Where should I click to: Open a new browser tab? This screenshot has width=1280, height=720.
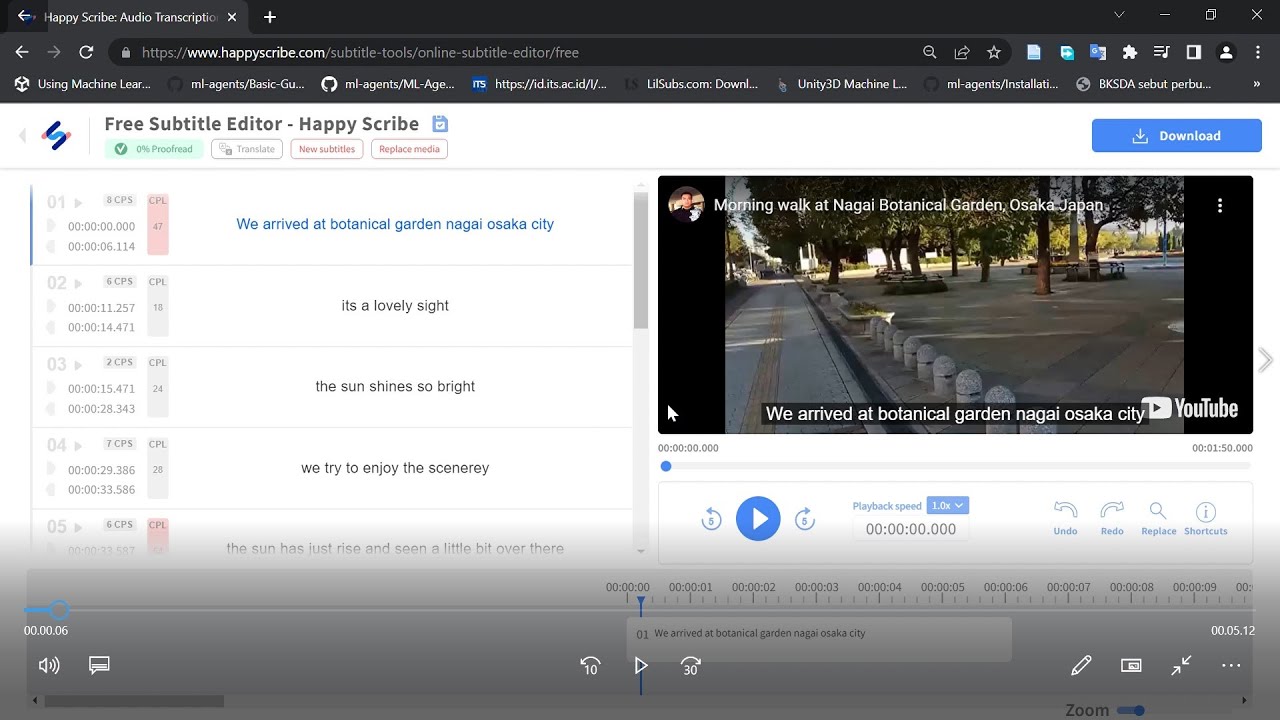(x=270, y=17)
